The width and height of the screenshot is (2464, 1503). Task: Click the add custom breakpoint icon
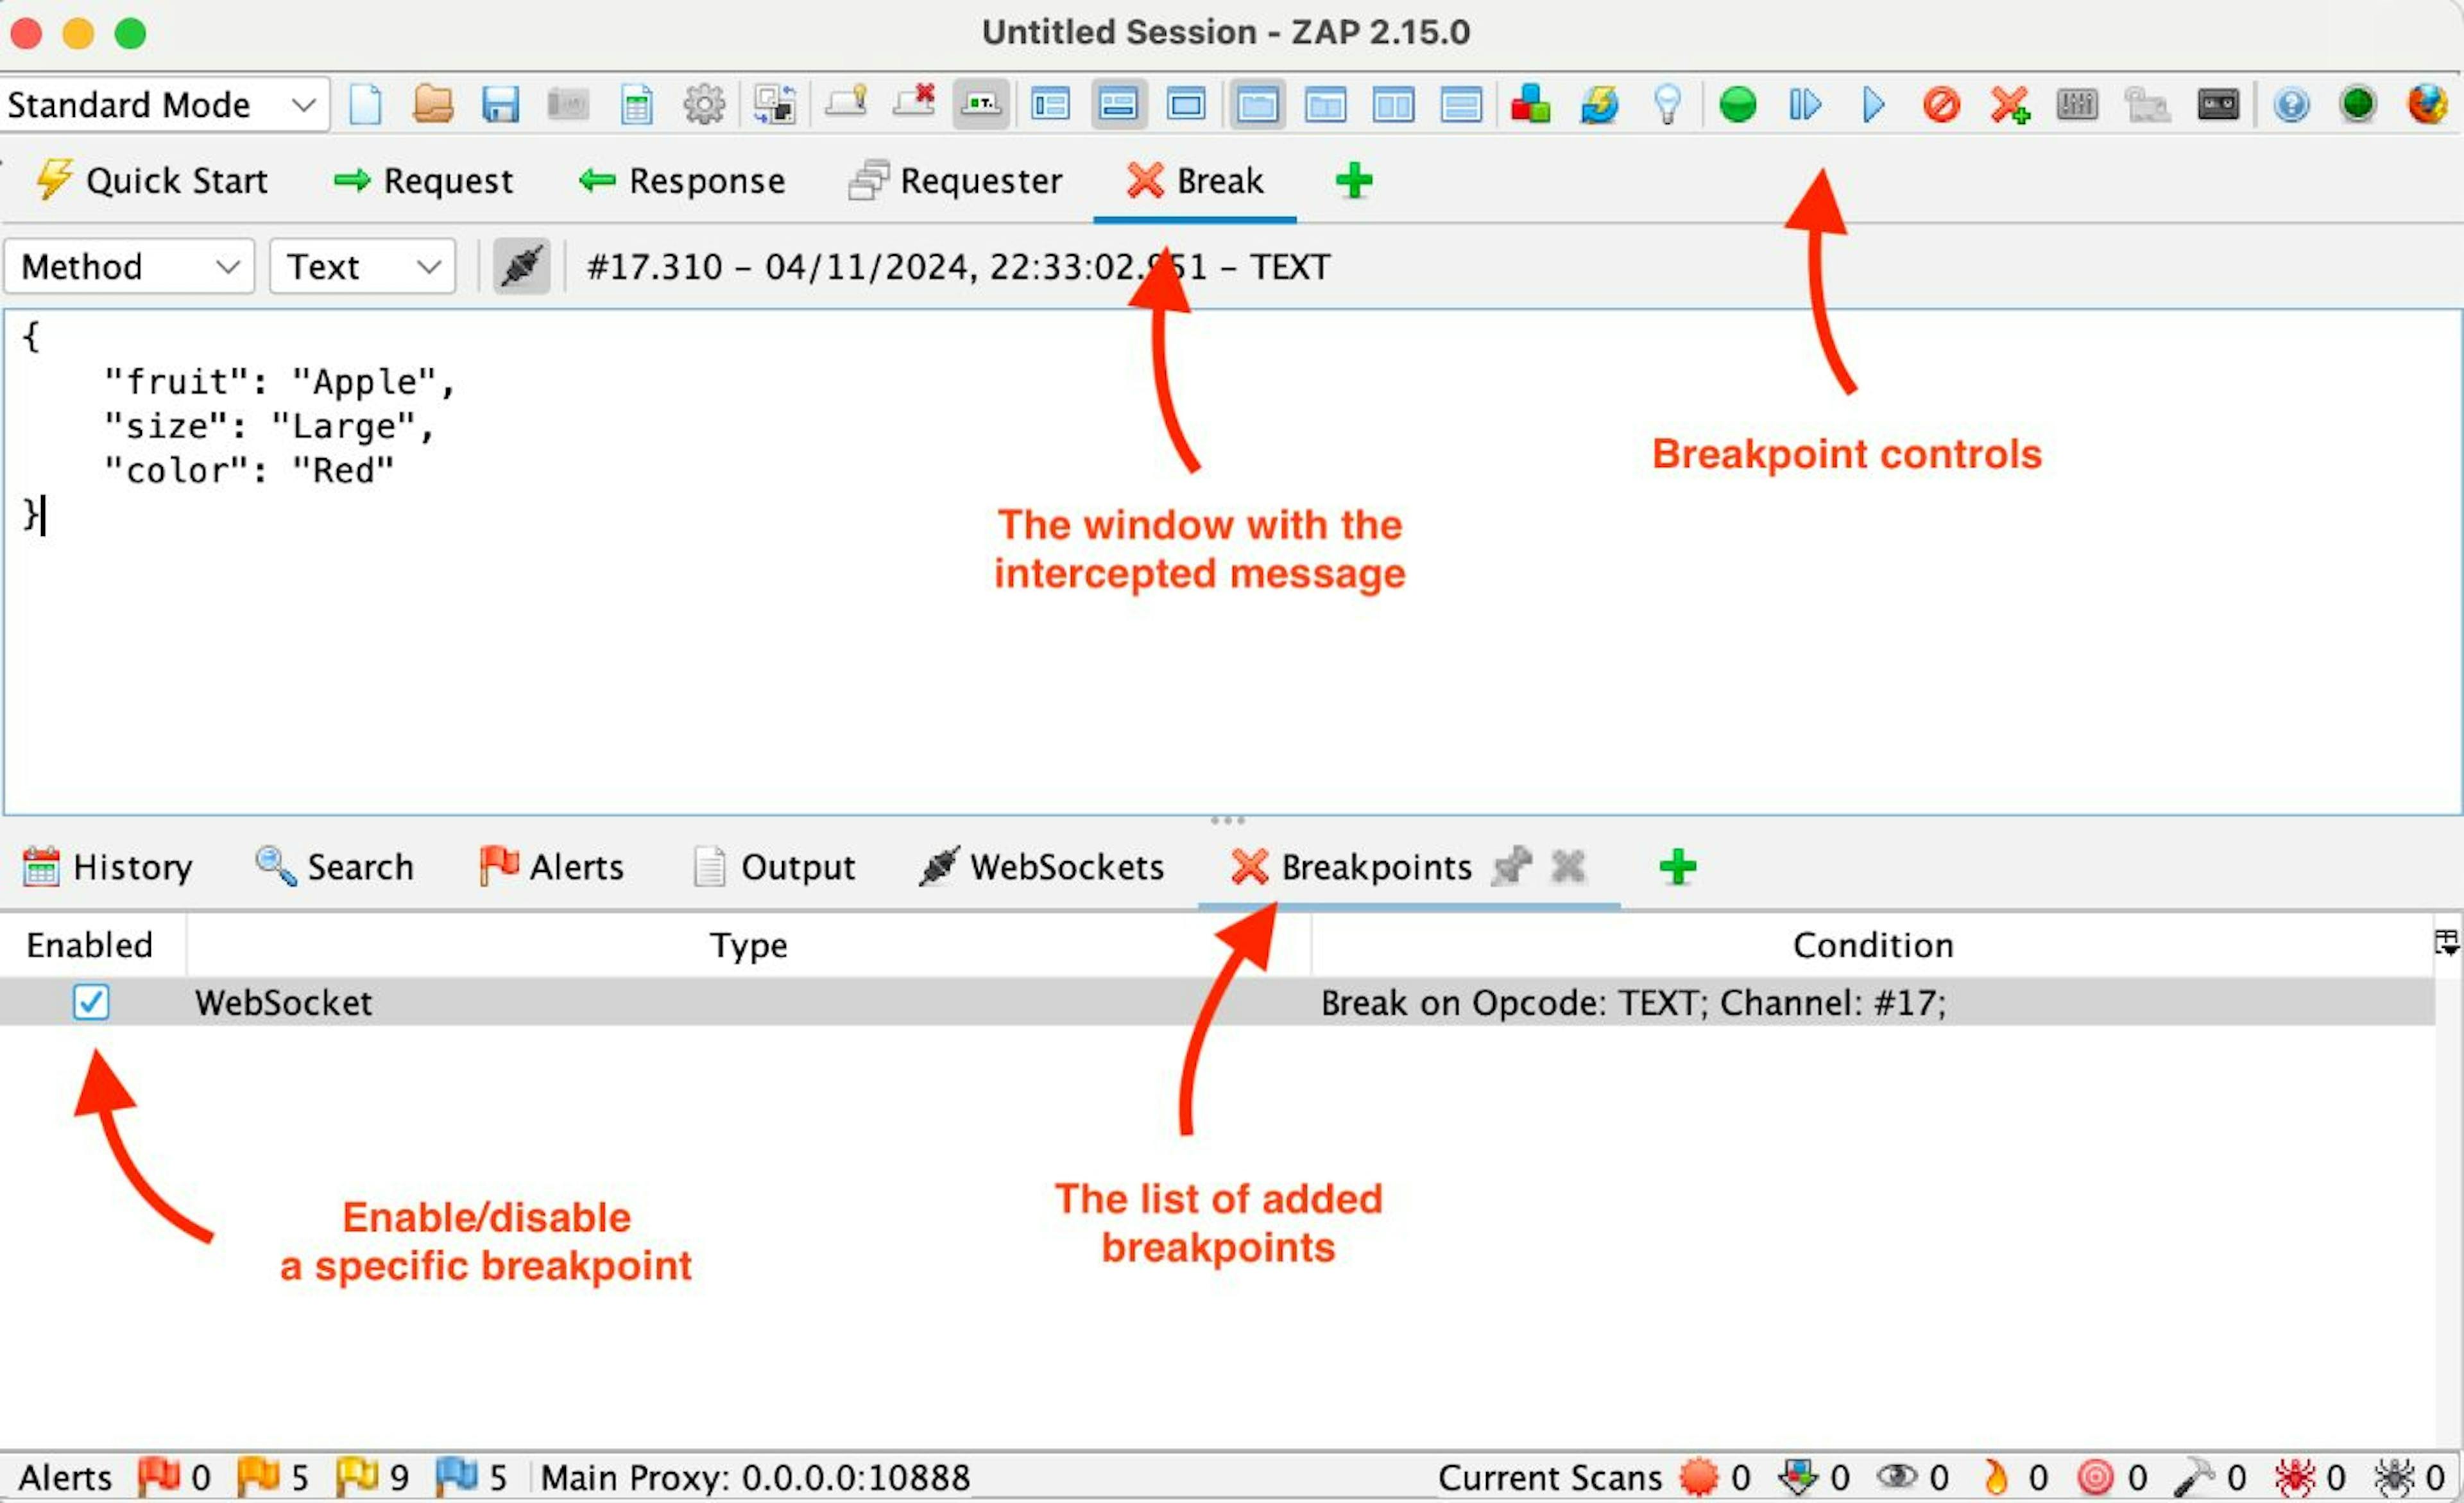2009,105
